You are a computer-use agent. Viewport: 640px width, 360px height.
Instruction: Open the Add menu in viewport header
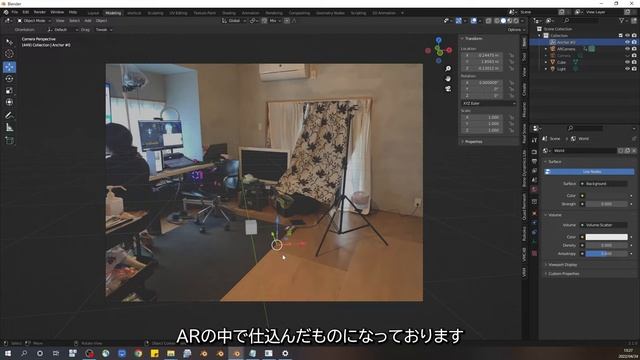click(88, 20)
